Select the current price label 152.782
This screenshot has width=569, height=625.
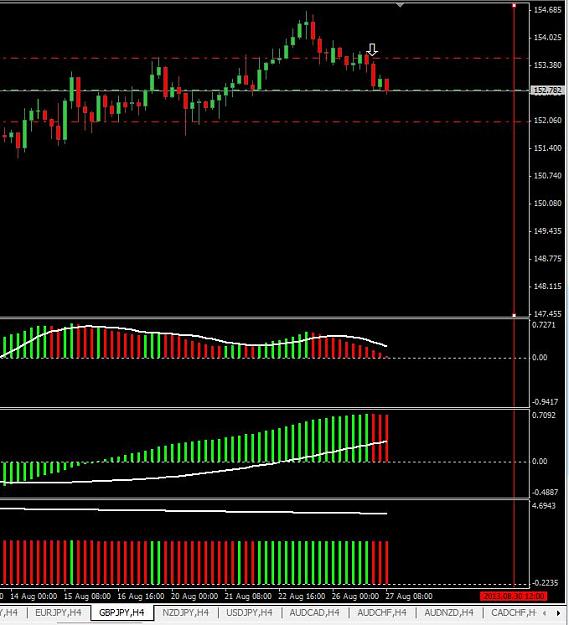pyautogui.click(x=547, y=90)
